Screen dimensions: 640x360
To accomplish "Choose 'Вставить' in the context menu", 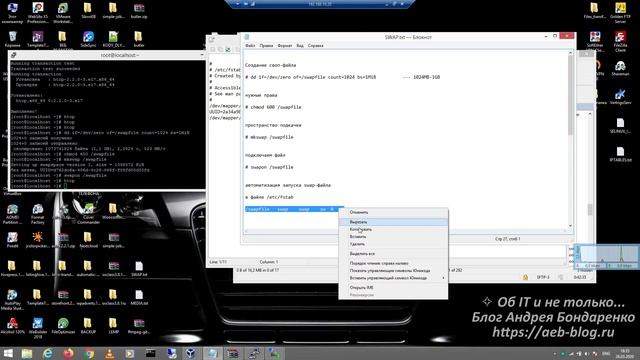I will (x=393, y=237).
